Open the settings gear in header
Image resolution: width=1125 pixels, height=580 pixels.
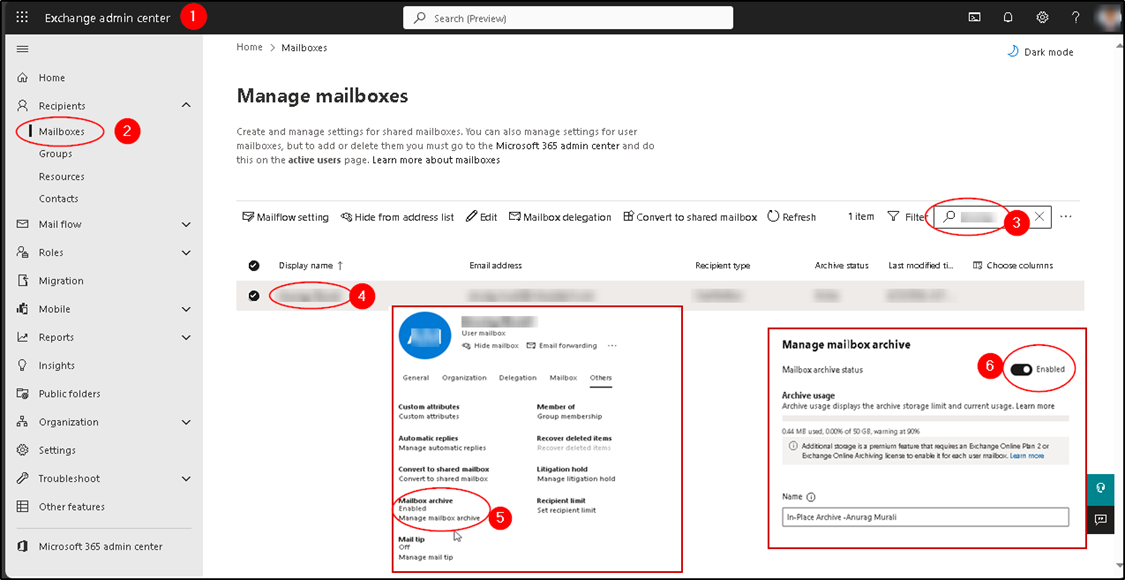tap(1042, 18)
